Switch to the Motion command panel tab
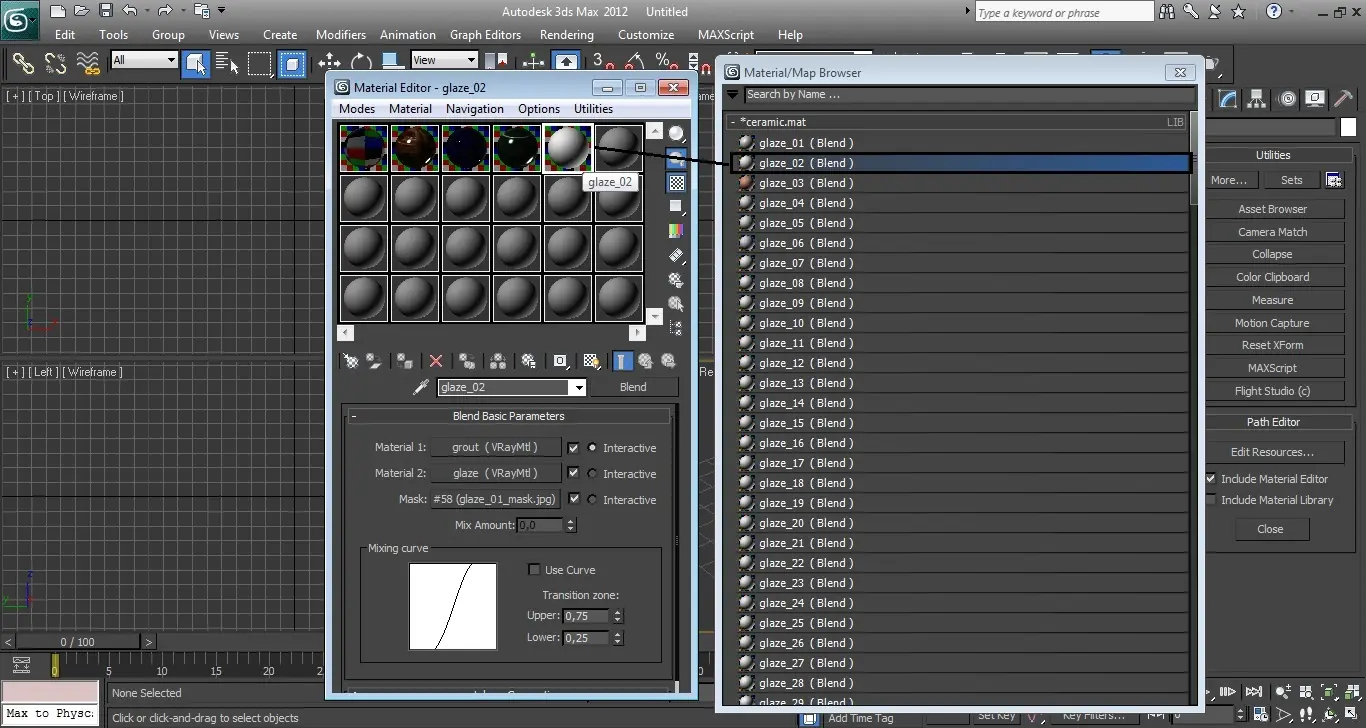1366x728 pixels. [1287, 98]
